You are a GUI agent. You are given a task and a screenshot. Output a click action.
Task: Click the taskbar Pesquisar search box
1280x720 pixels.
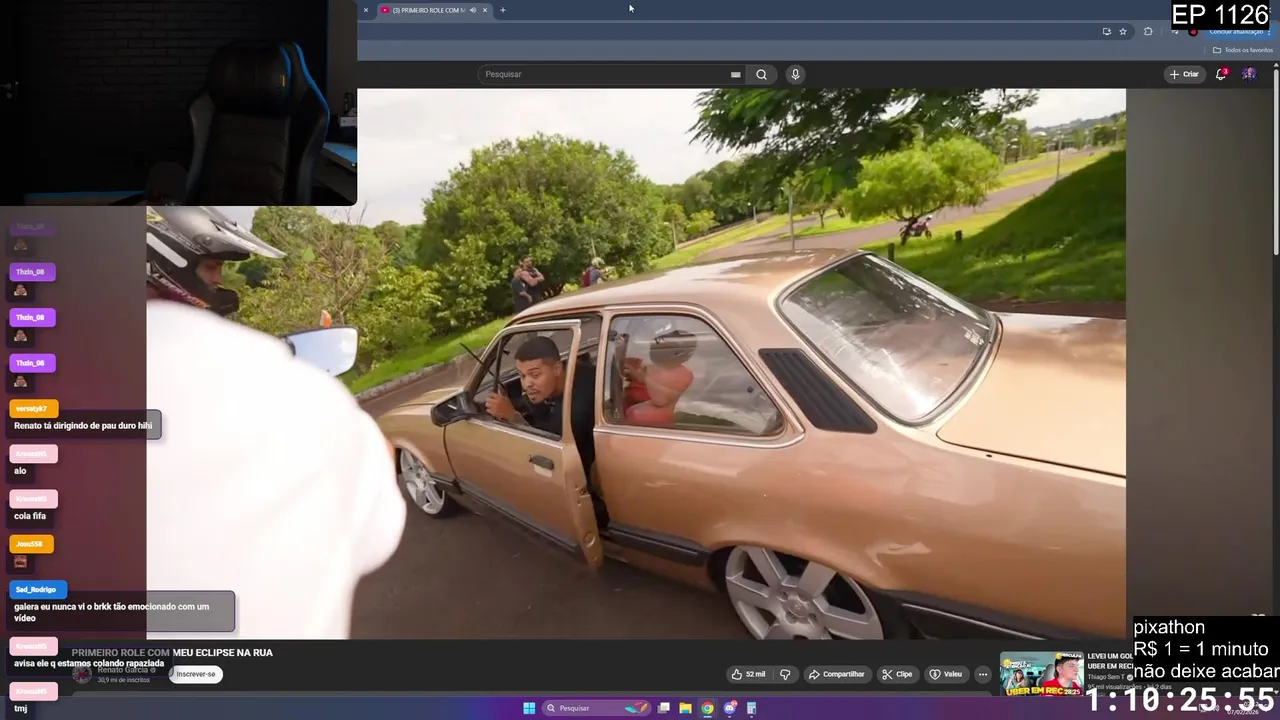(596, 708)
